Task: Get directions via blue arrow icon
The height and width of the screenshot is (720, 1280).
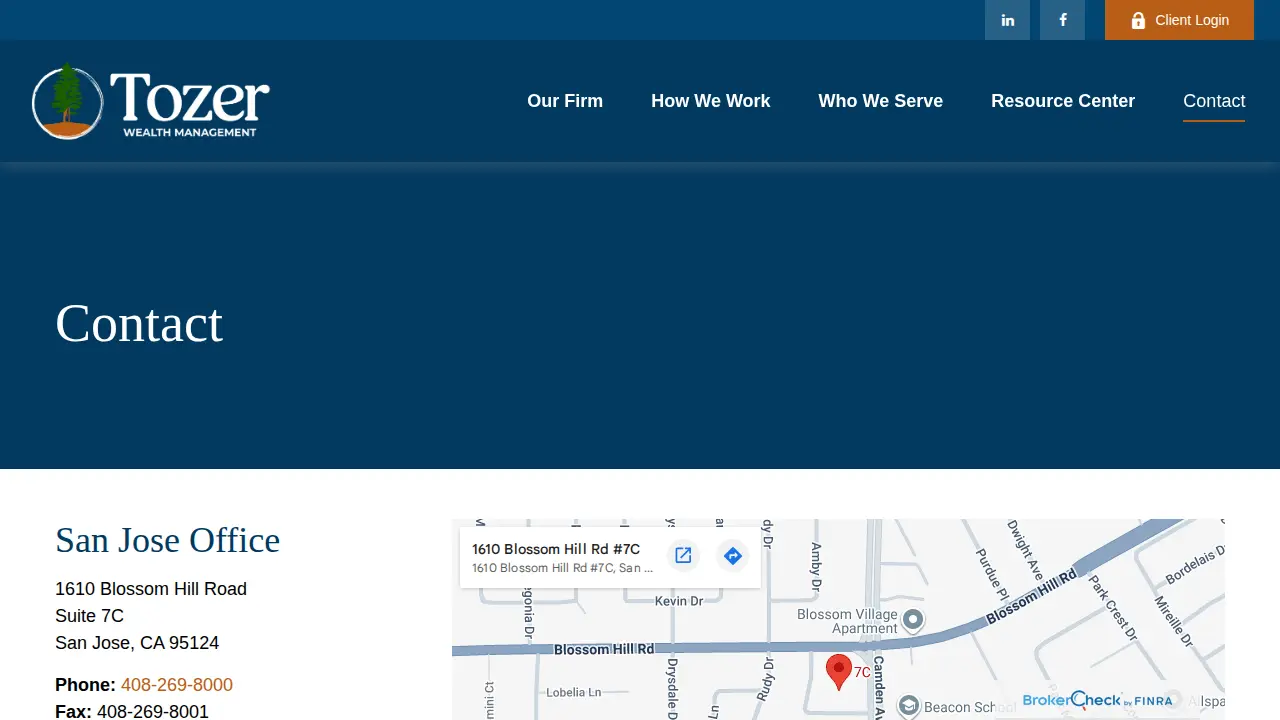Action: (x=733, y=555)
